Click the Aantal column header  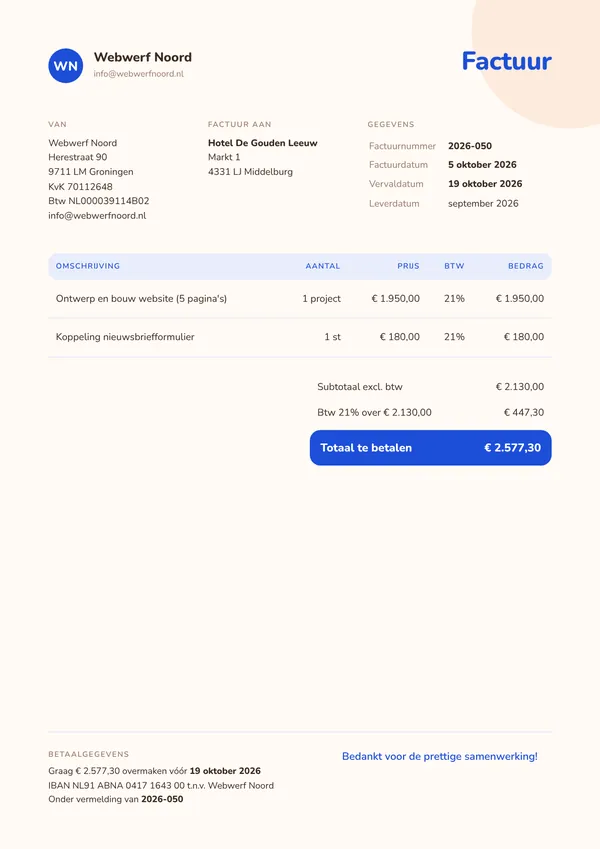coord(323,266)
